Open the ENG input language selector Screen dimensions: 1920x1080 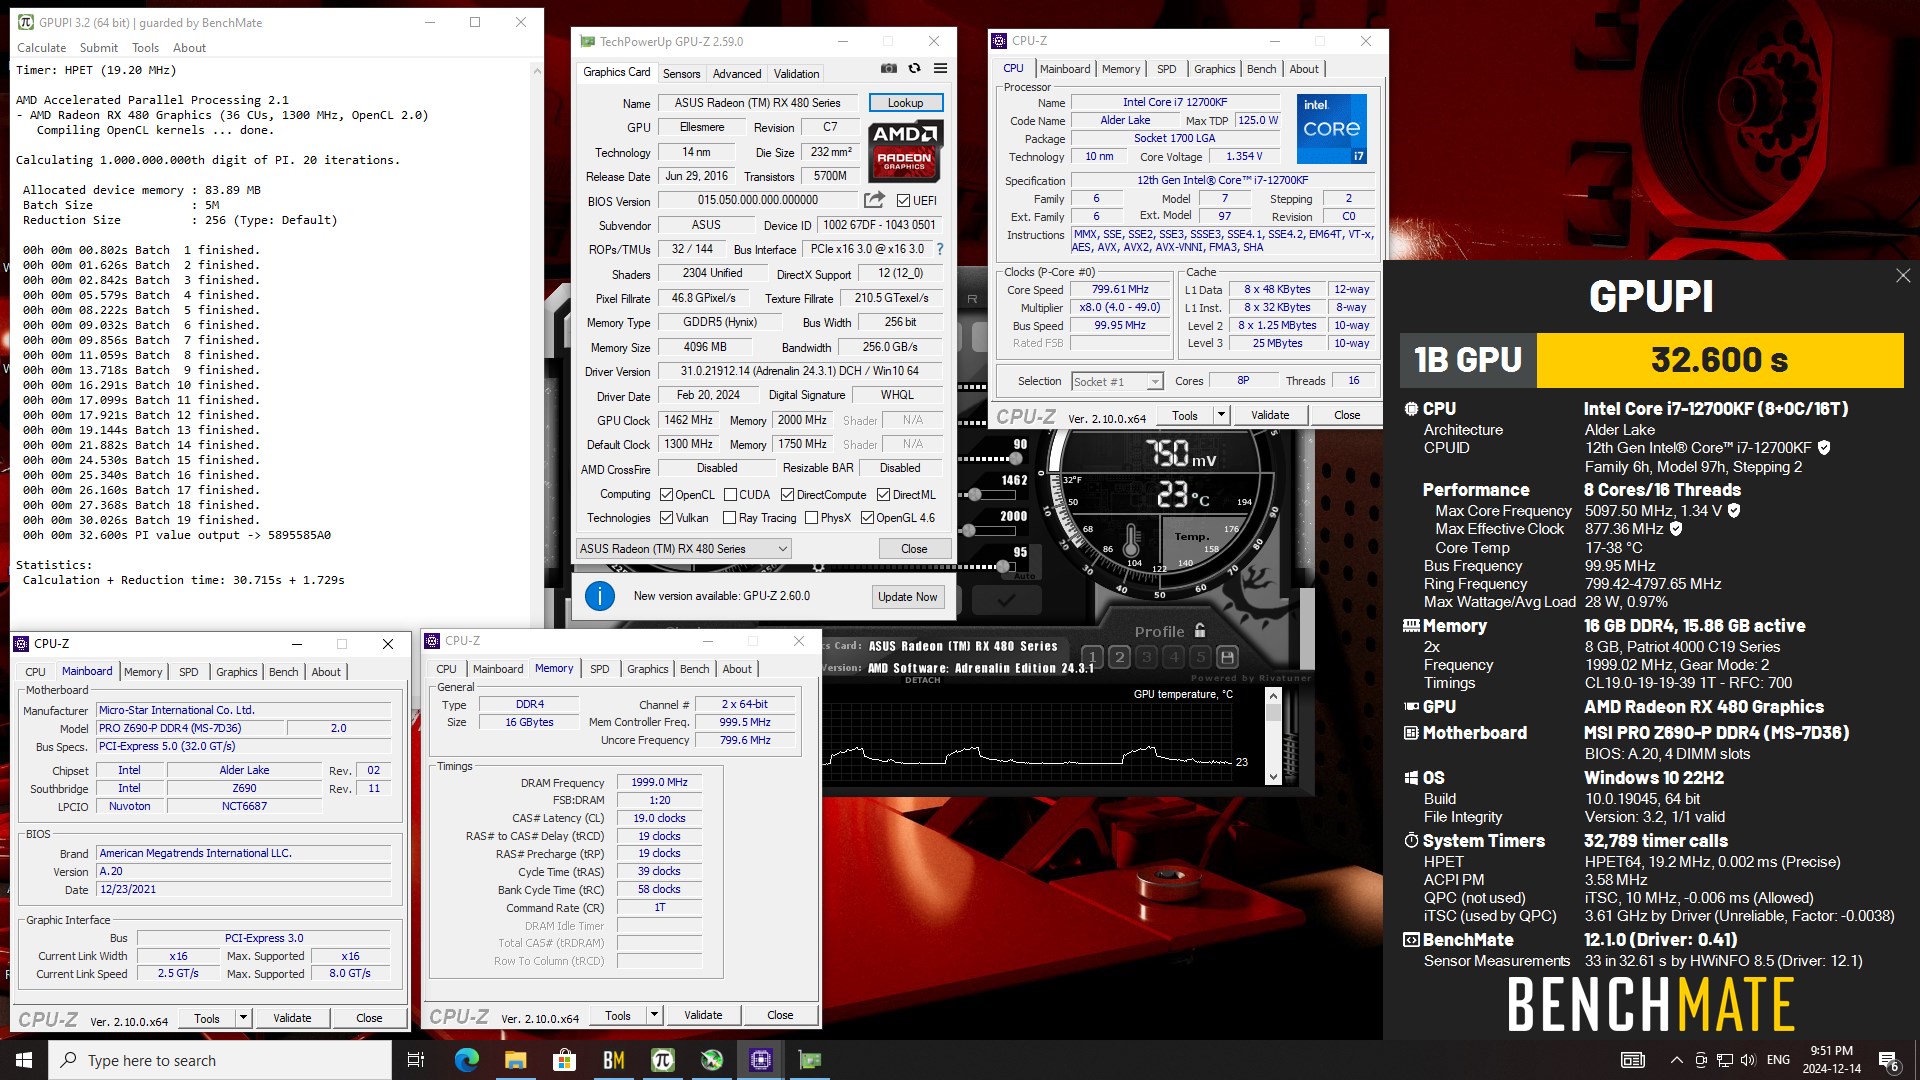tap(1778, 1060)
